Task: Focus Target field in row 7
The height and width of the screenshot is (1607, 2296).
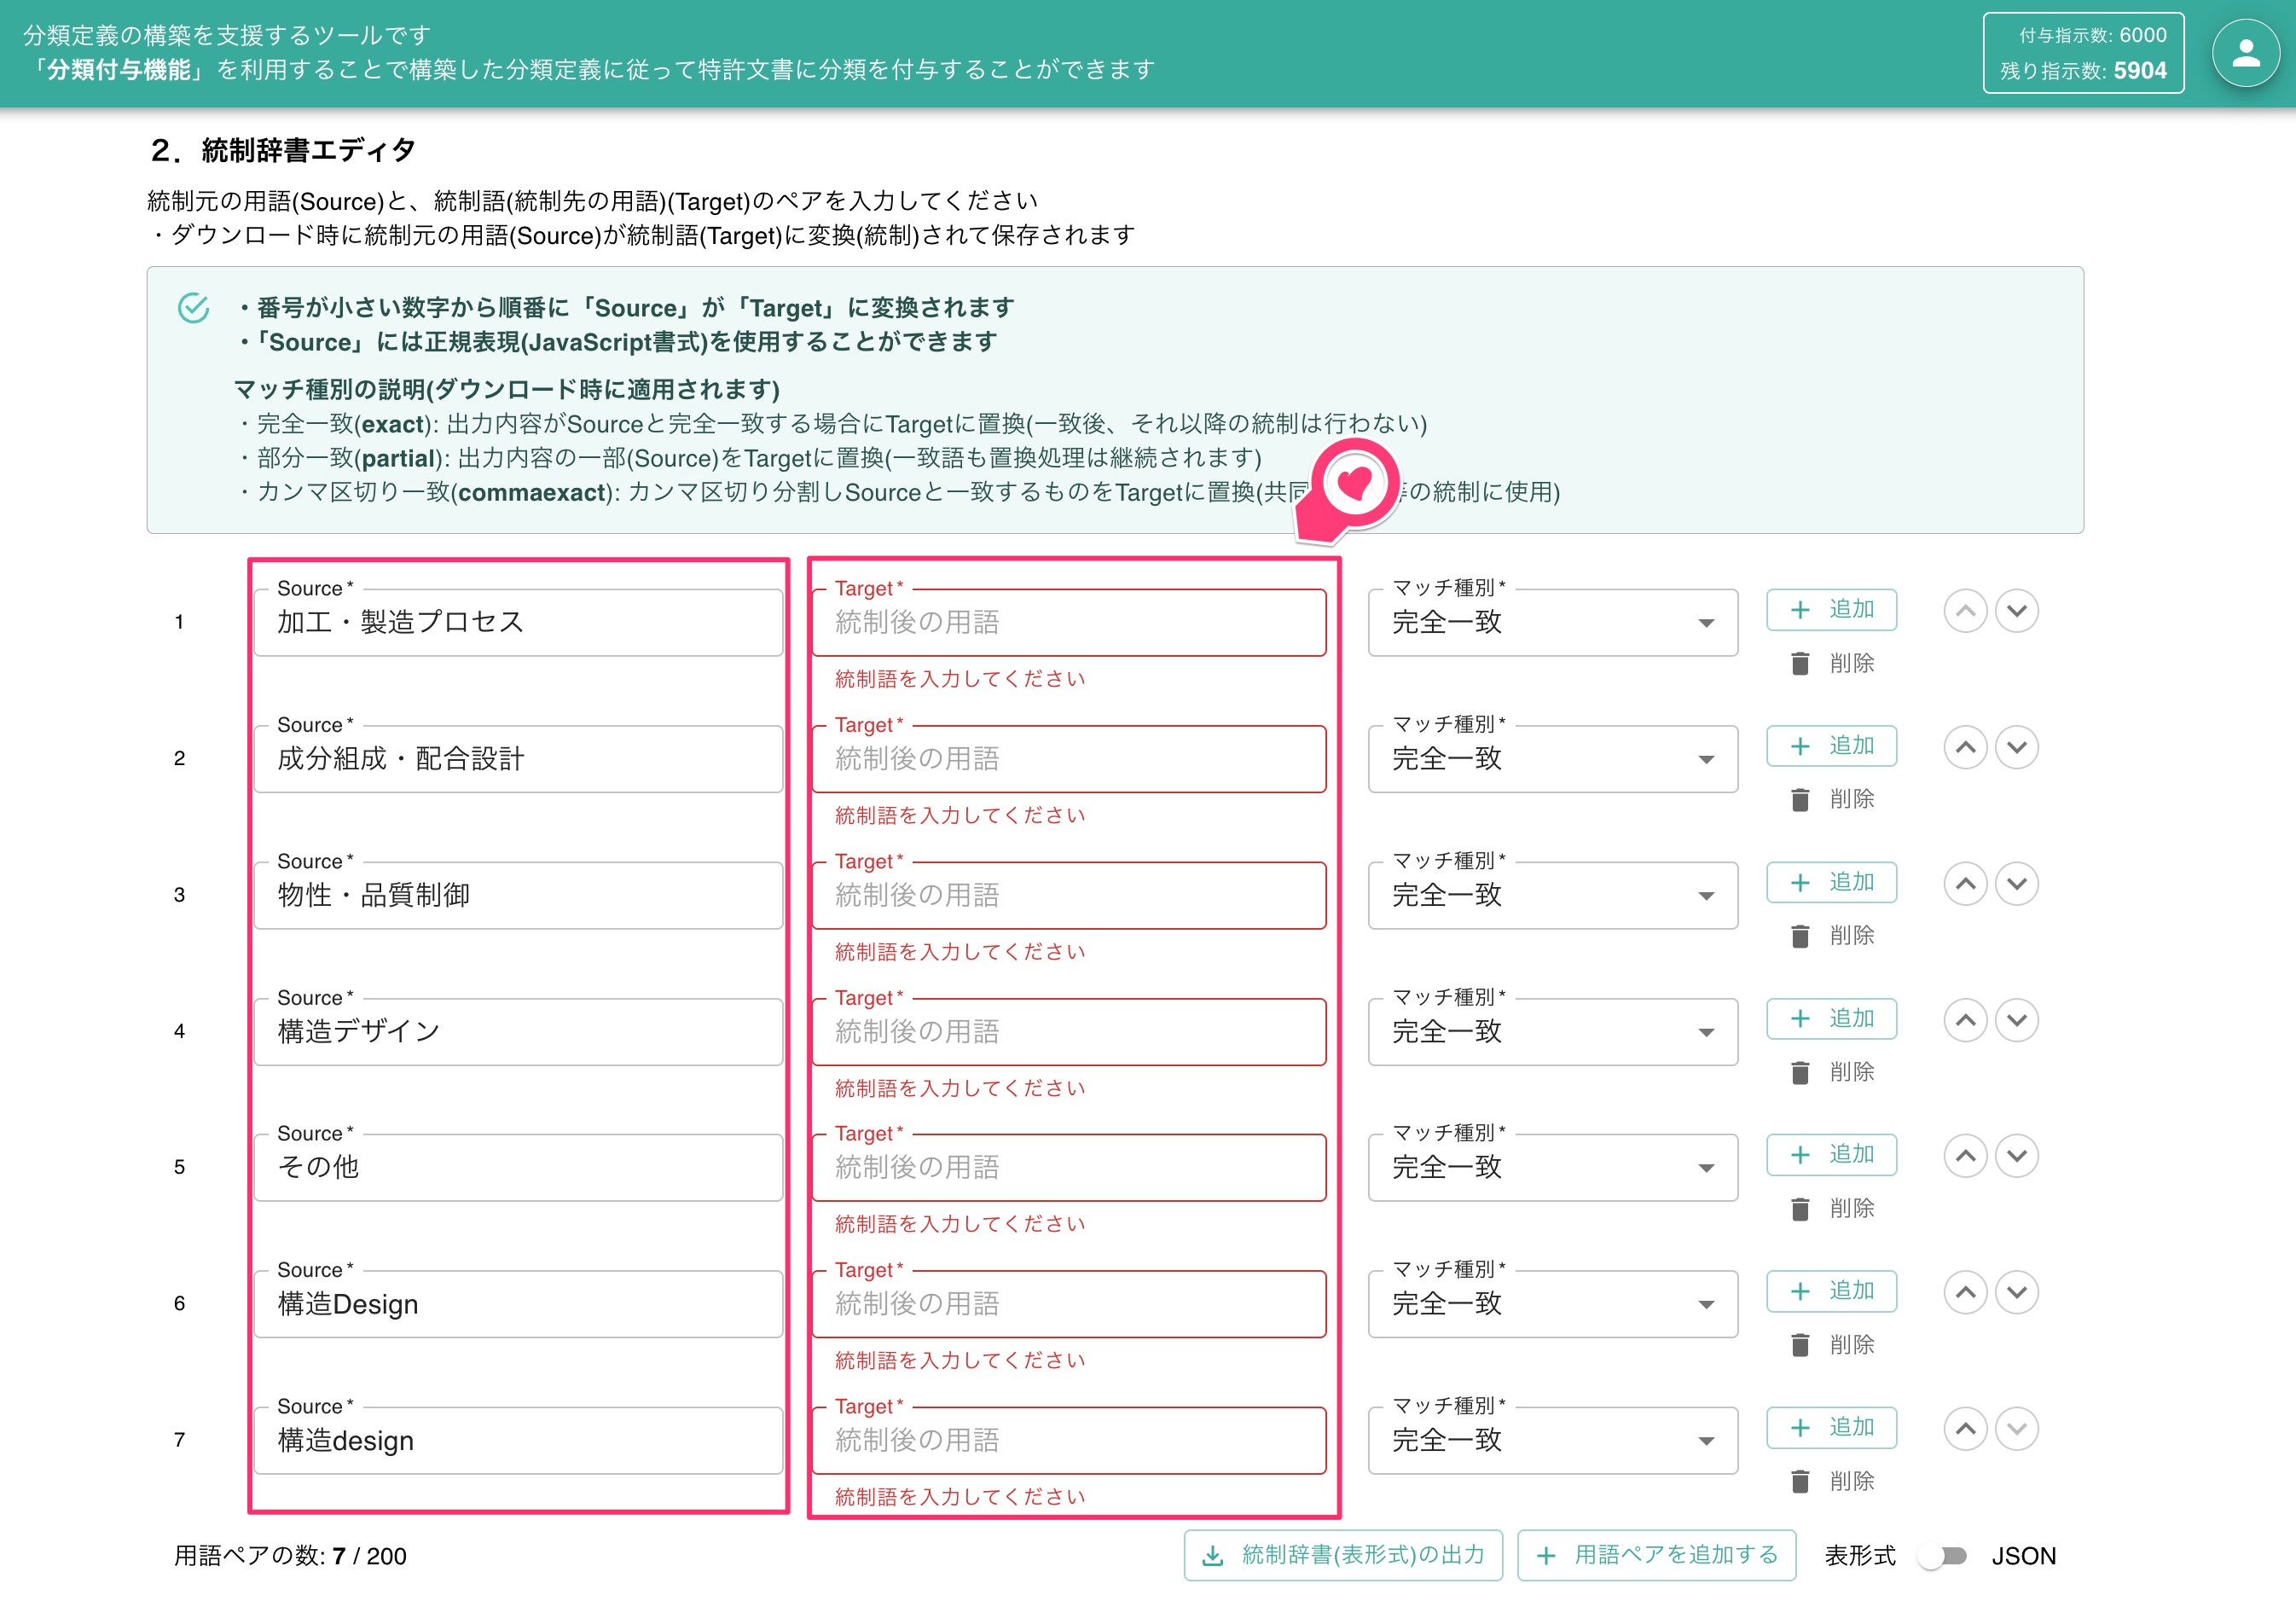Action: (1069, 1440)
